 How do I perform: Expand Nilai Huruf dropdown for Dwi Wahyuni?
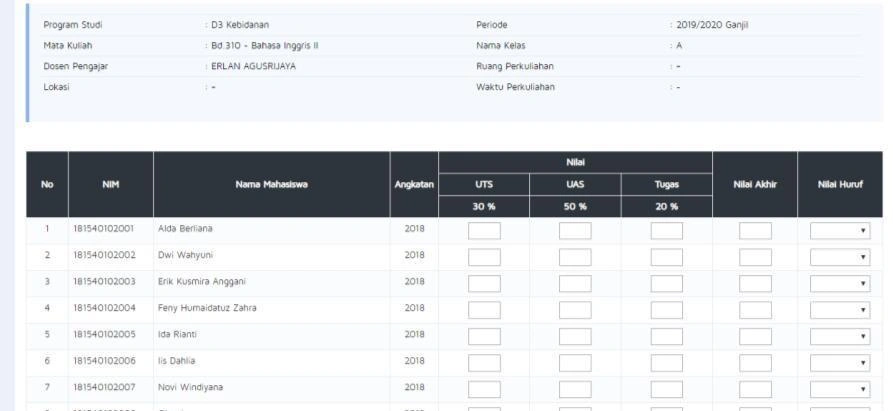(840, 257)
